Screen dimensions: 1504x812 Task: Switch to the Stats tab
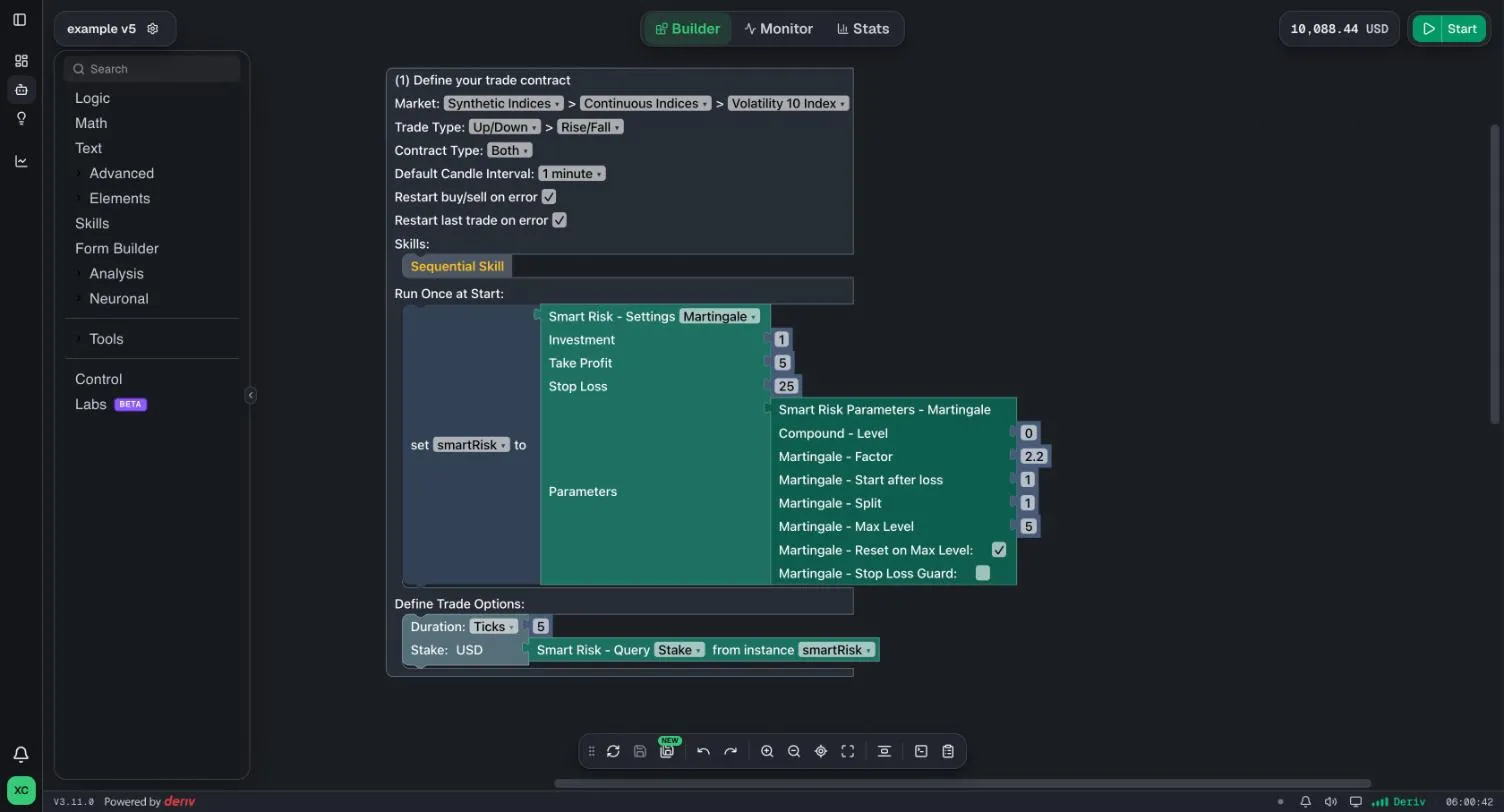pos(863,29)
